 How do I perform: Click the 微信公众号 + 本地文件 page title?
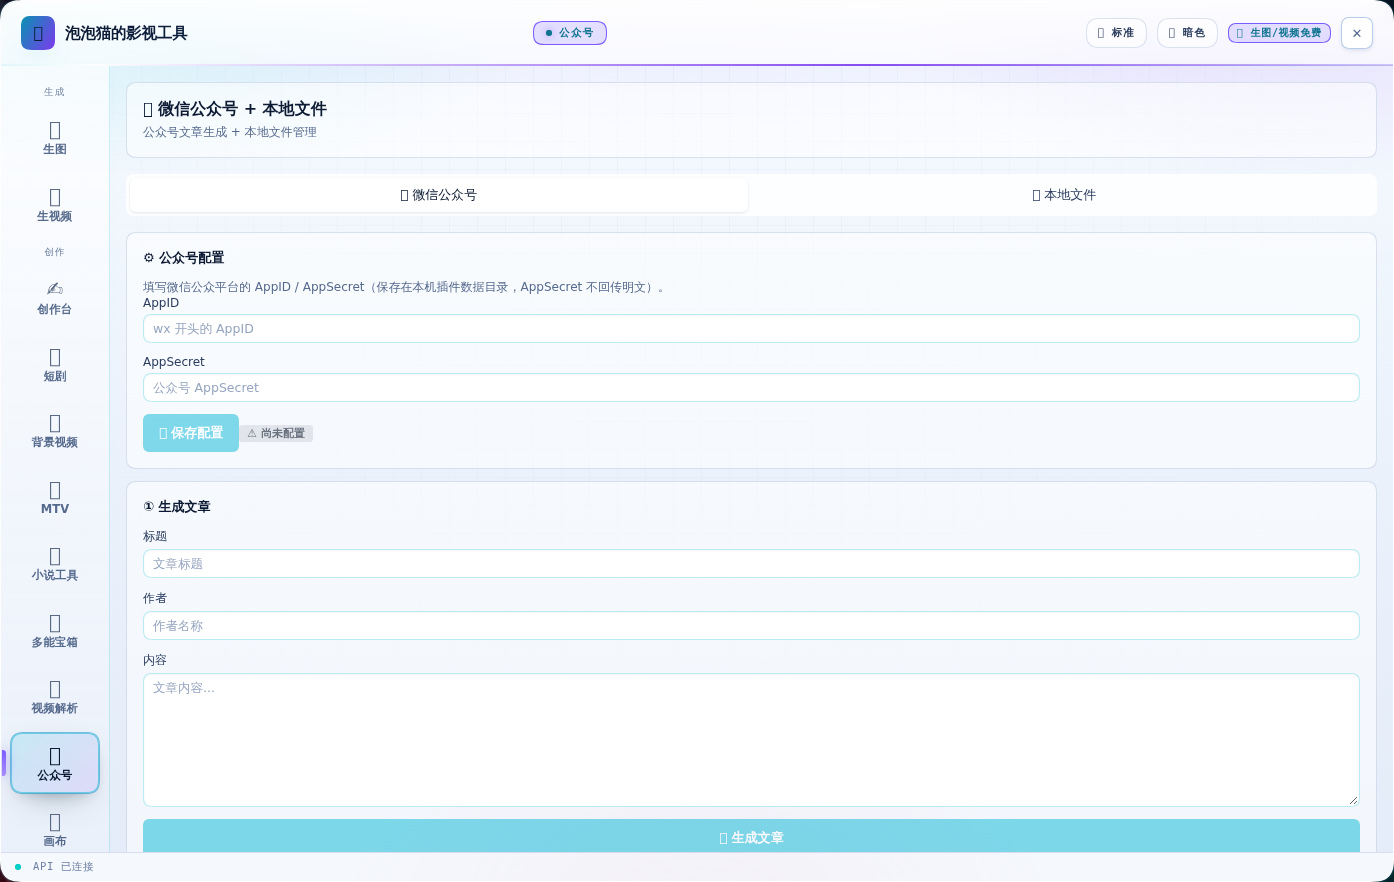click(235, 109)
